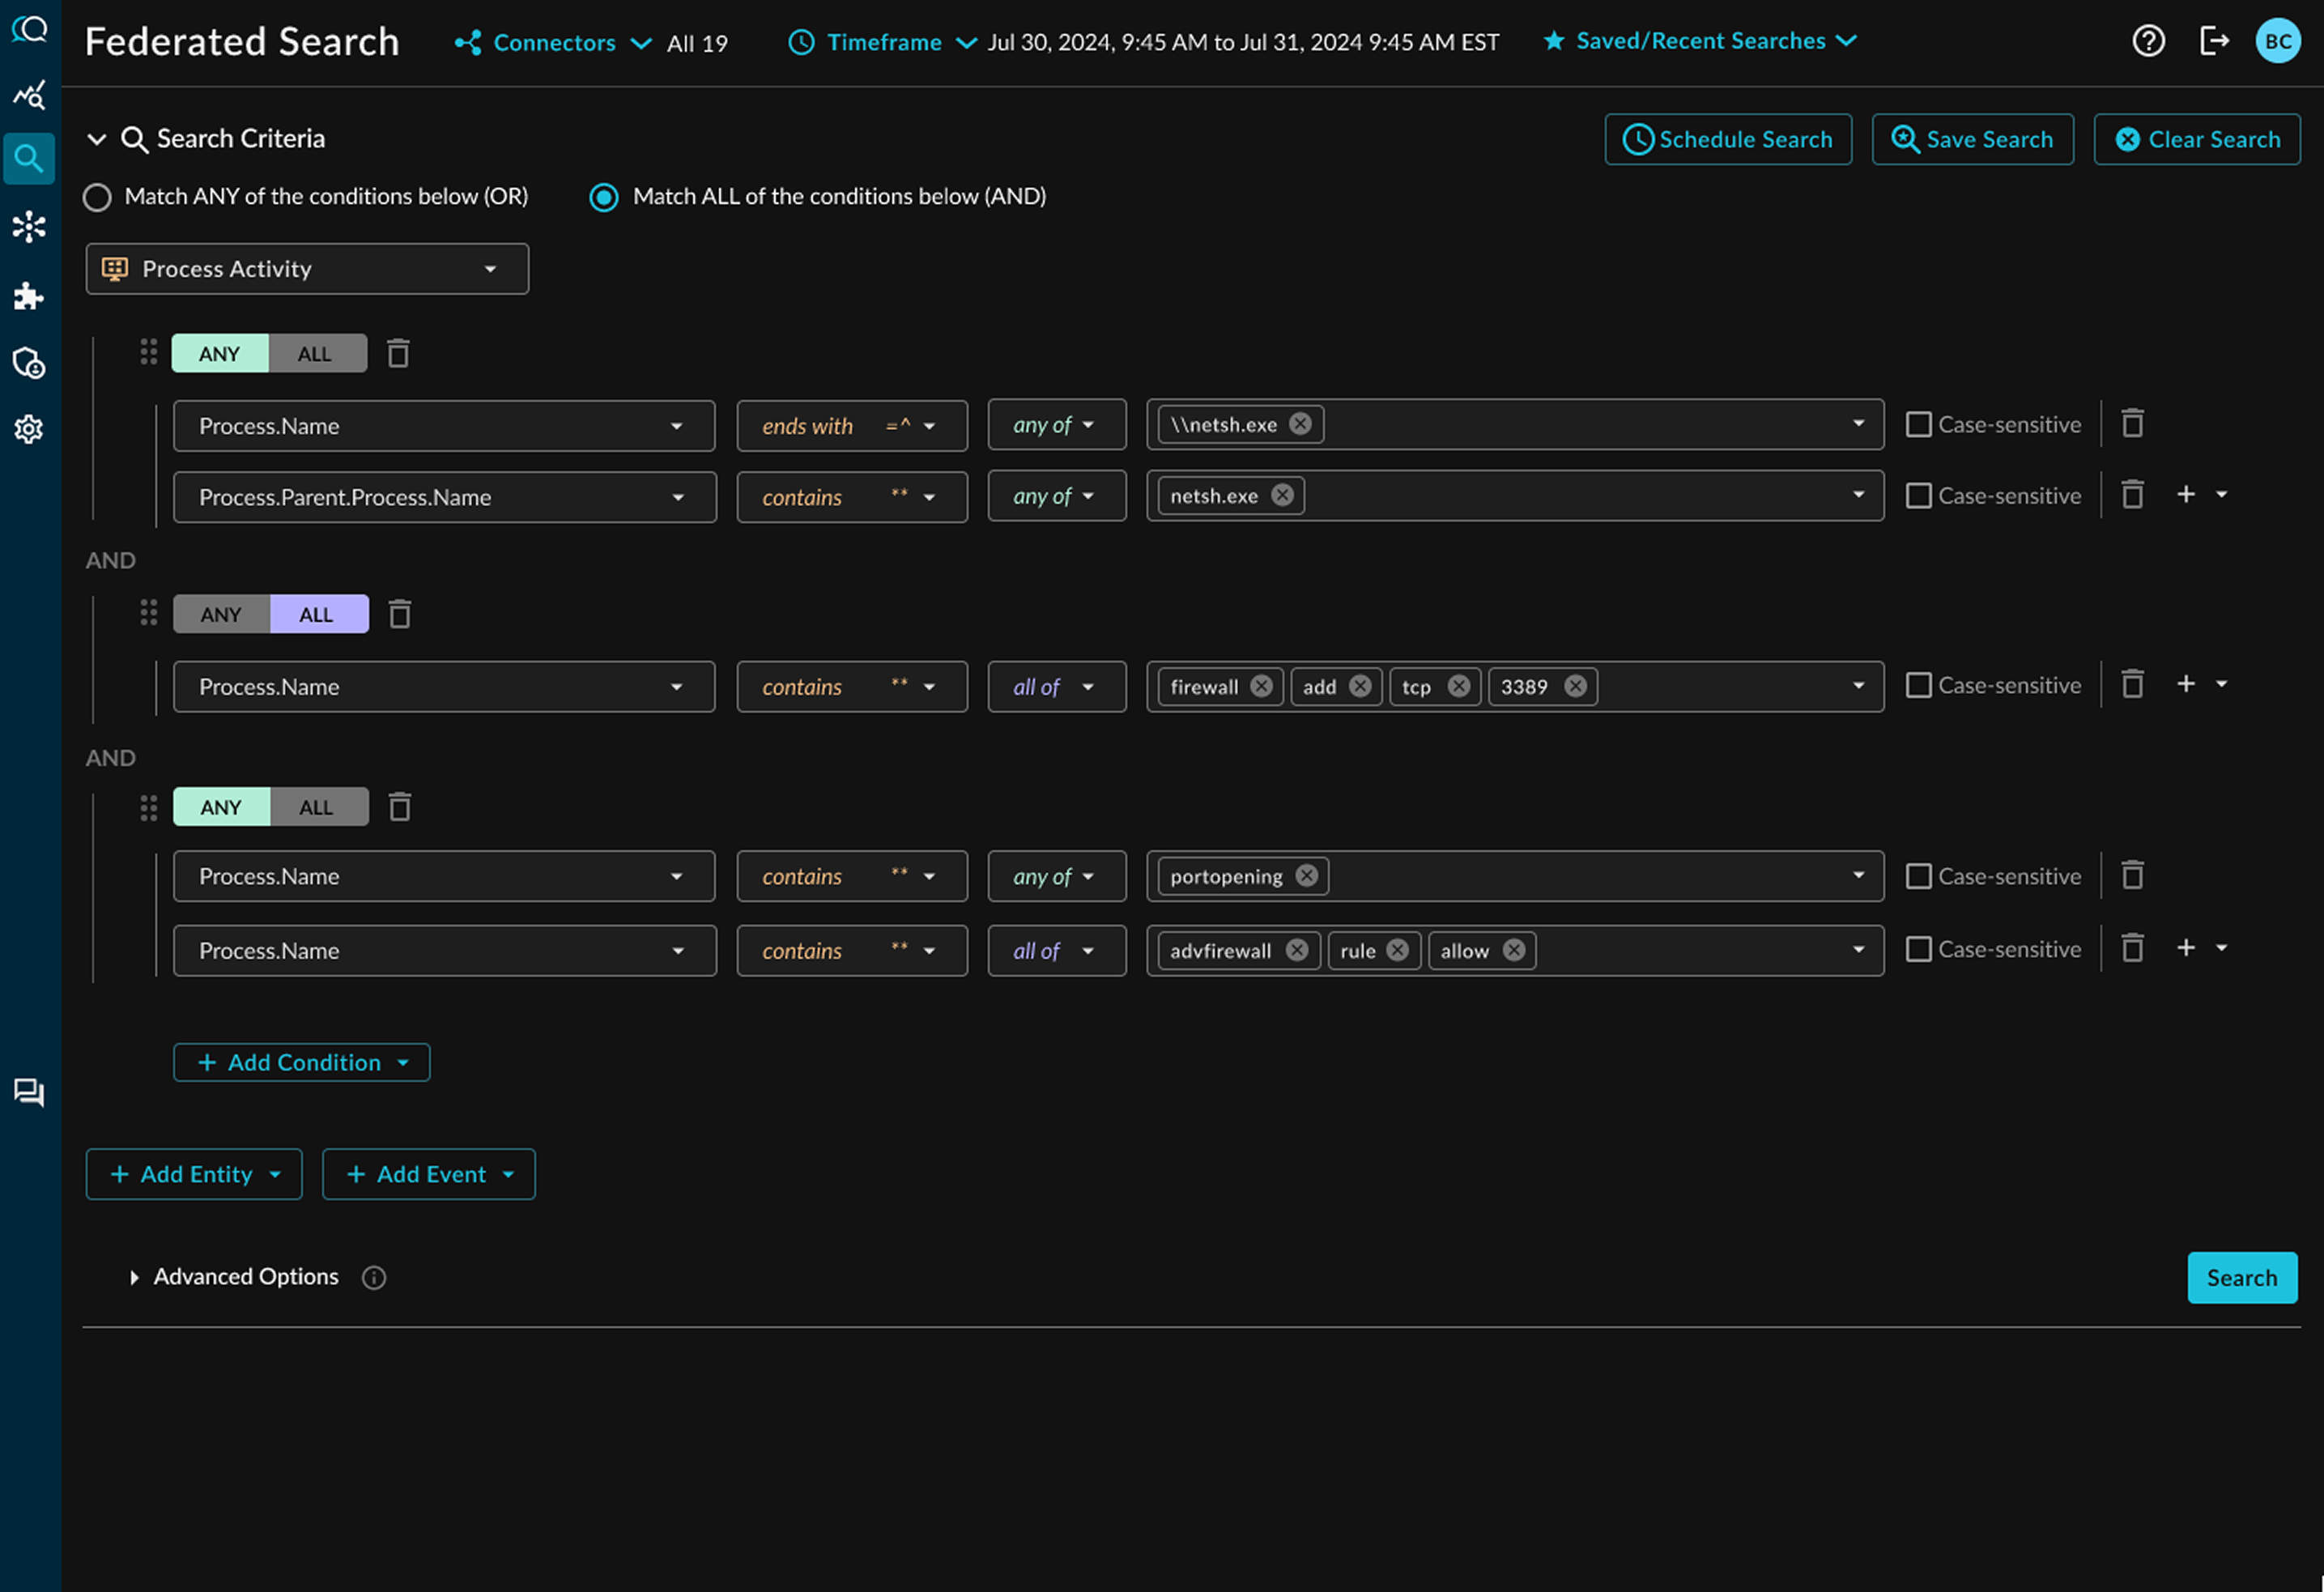Enable Case-sensitive for portopening row
Viewport: 2324px width, 1592px height.
pyautogui.click(x=1918, y=876)
